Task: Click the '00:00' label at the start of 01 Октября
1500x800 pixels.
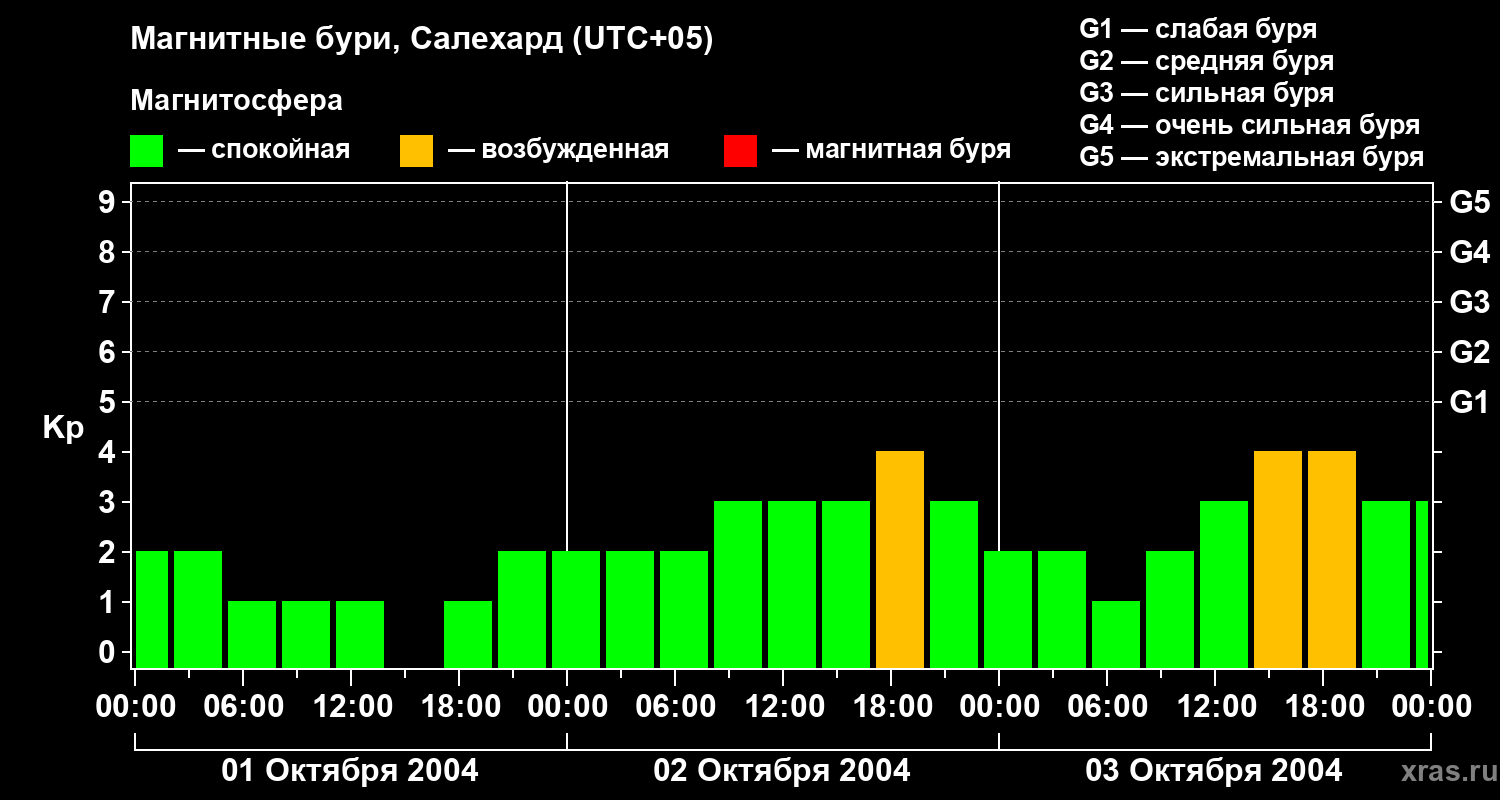Action: click(x=135, y=707)
